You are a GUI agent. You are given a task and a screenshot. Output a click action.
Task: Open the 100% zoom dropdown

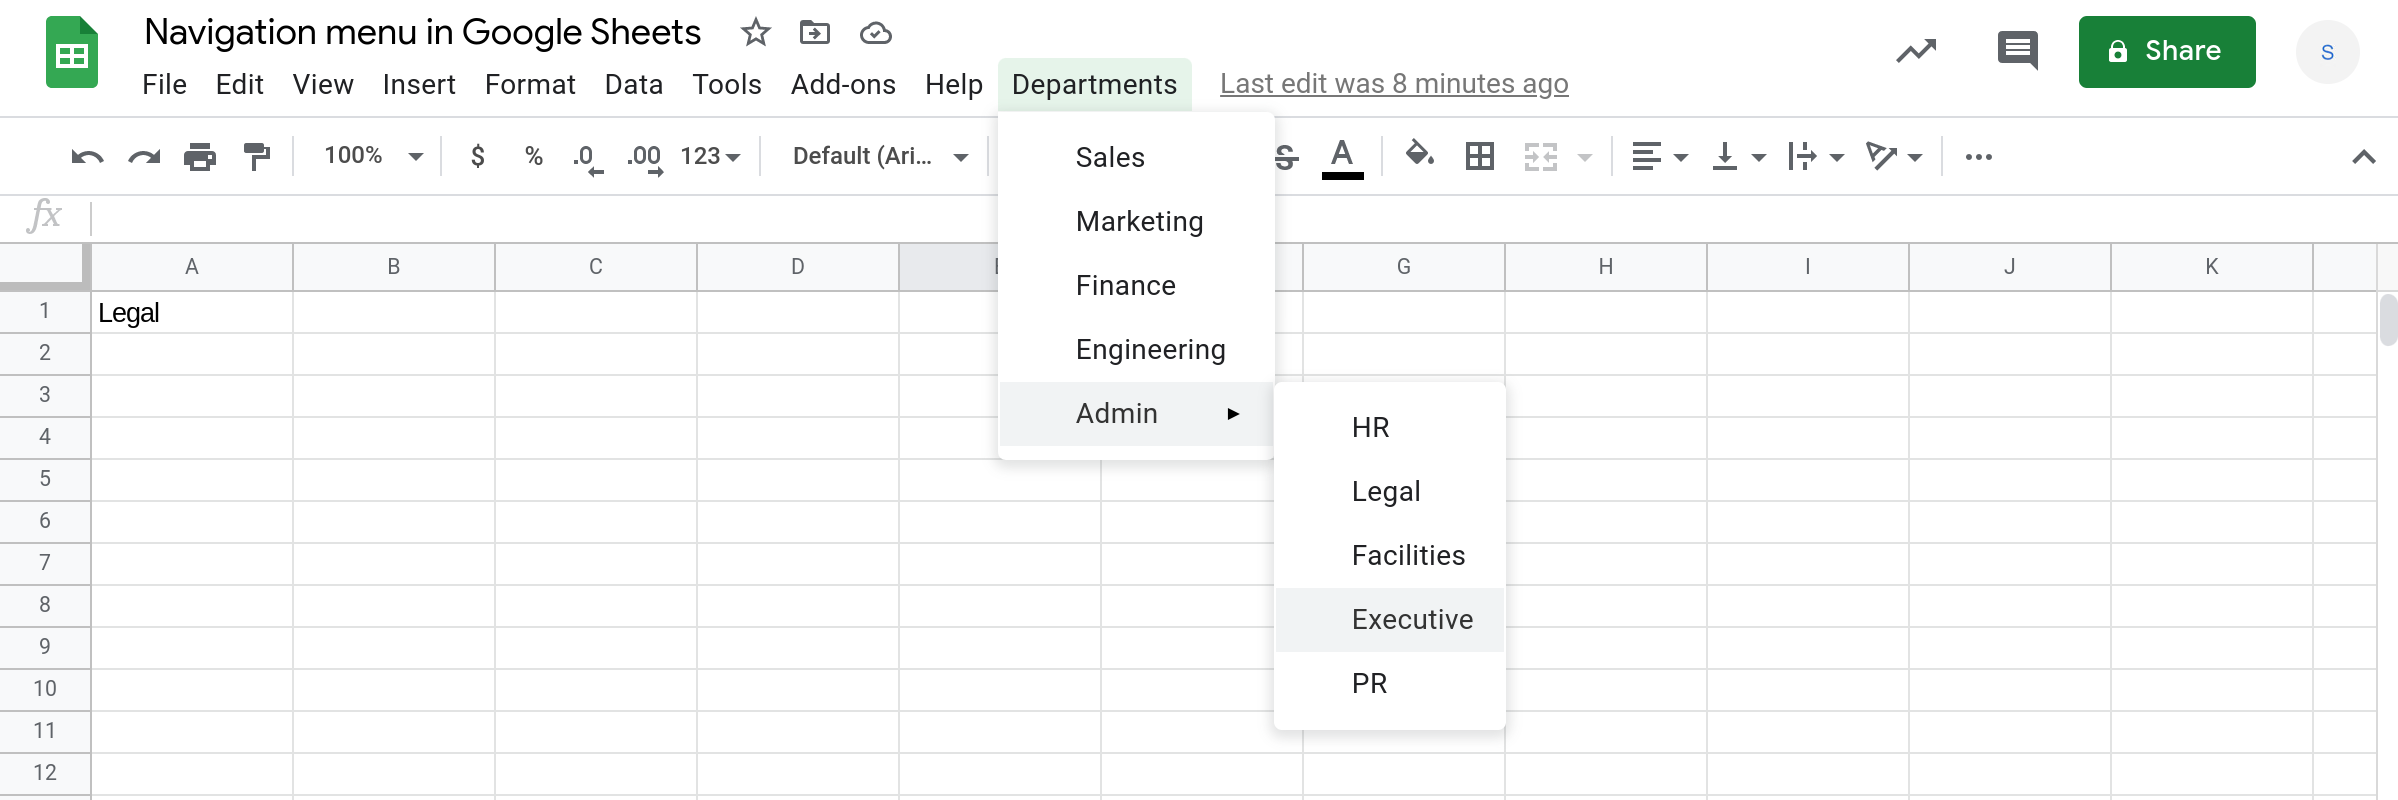point(374,156)
